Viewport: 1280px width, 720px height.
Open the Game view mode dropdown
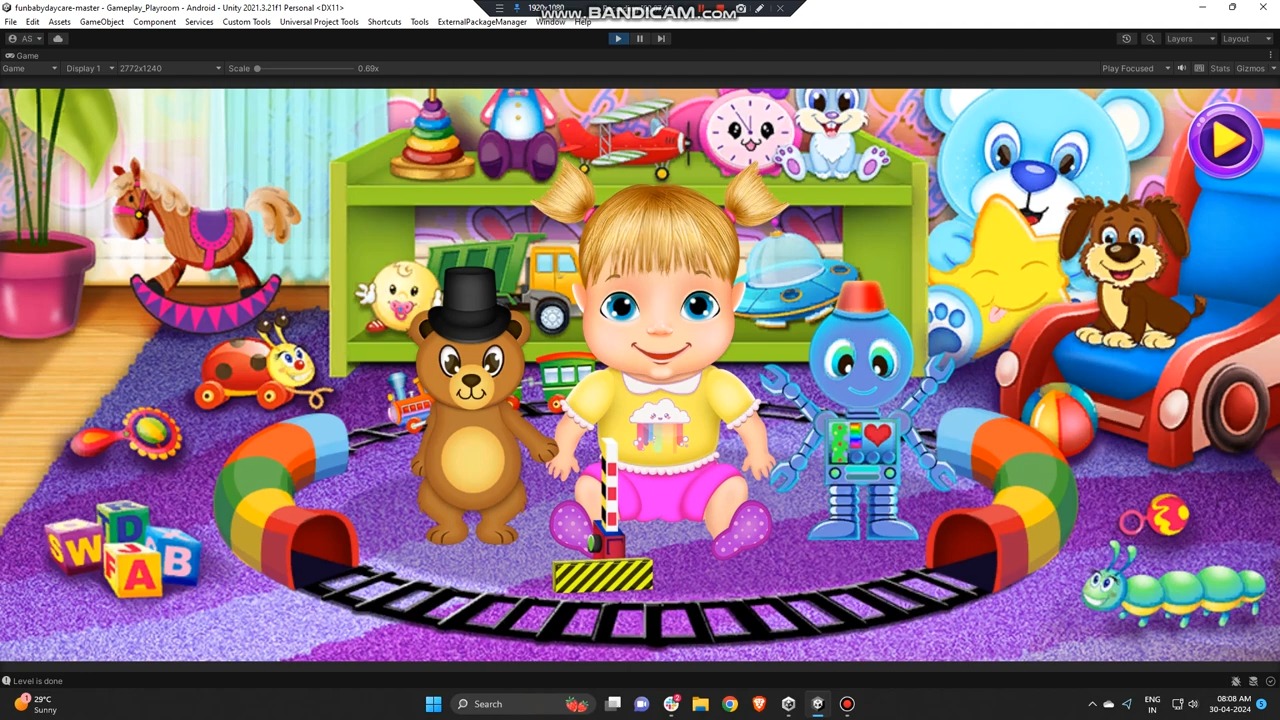tap(29, 68)
